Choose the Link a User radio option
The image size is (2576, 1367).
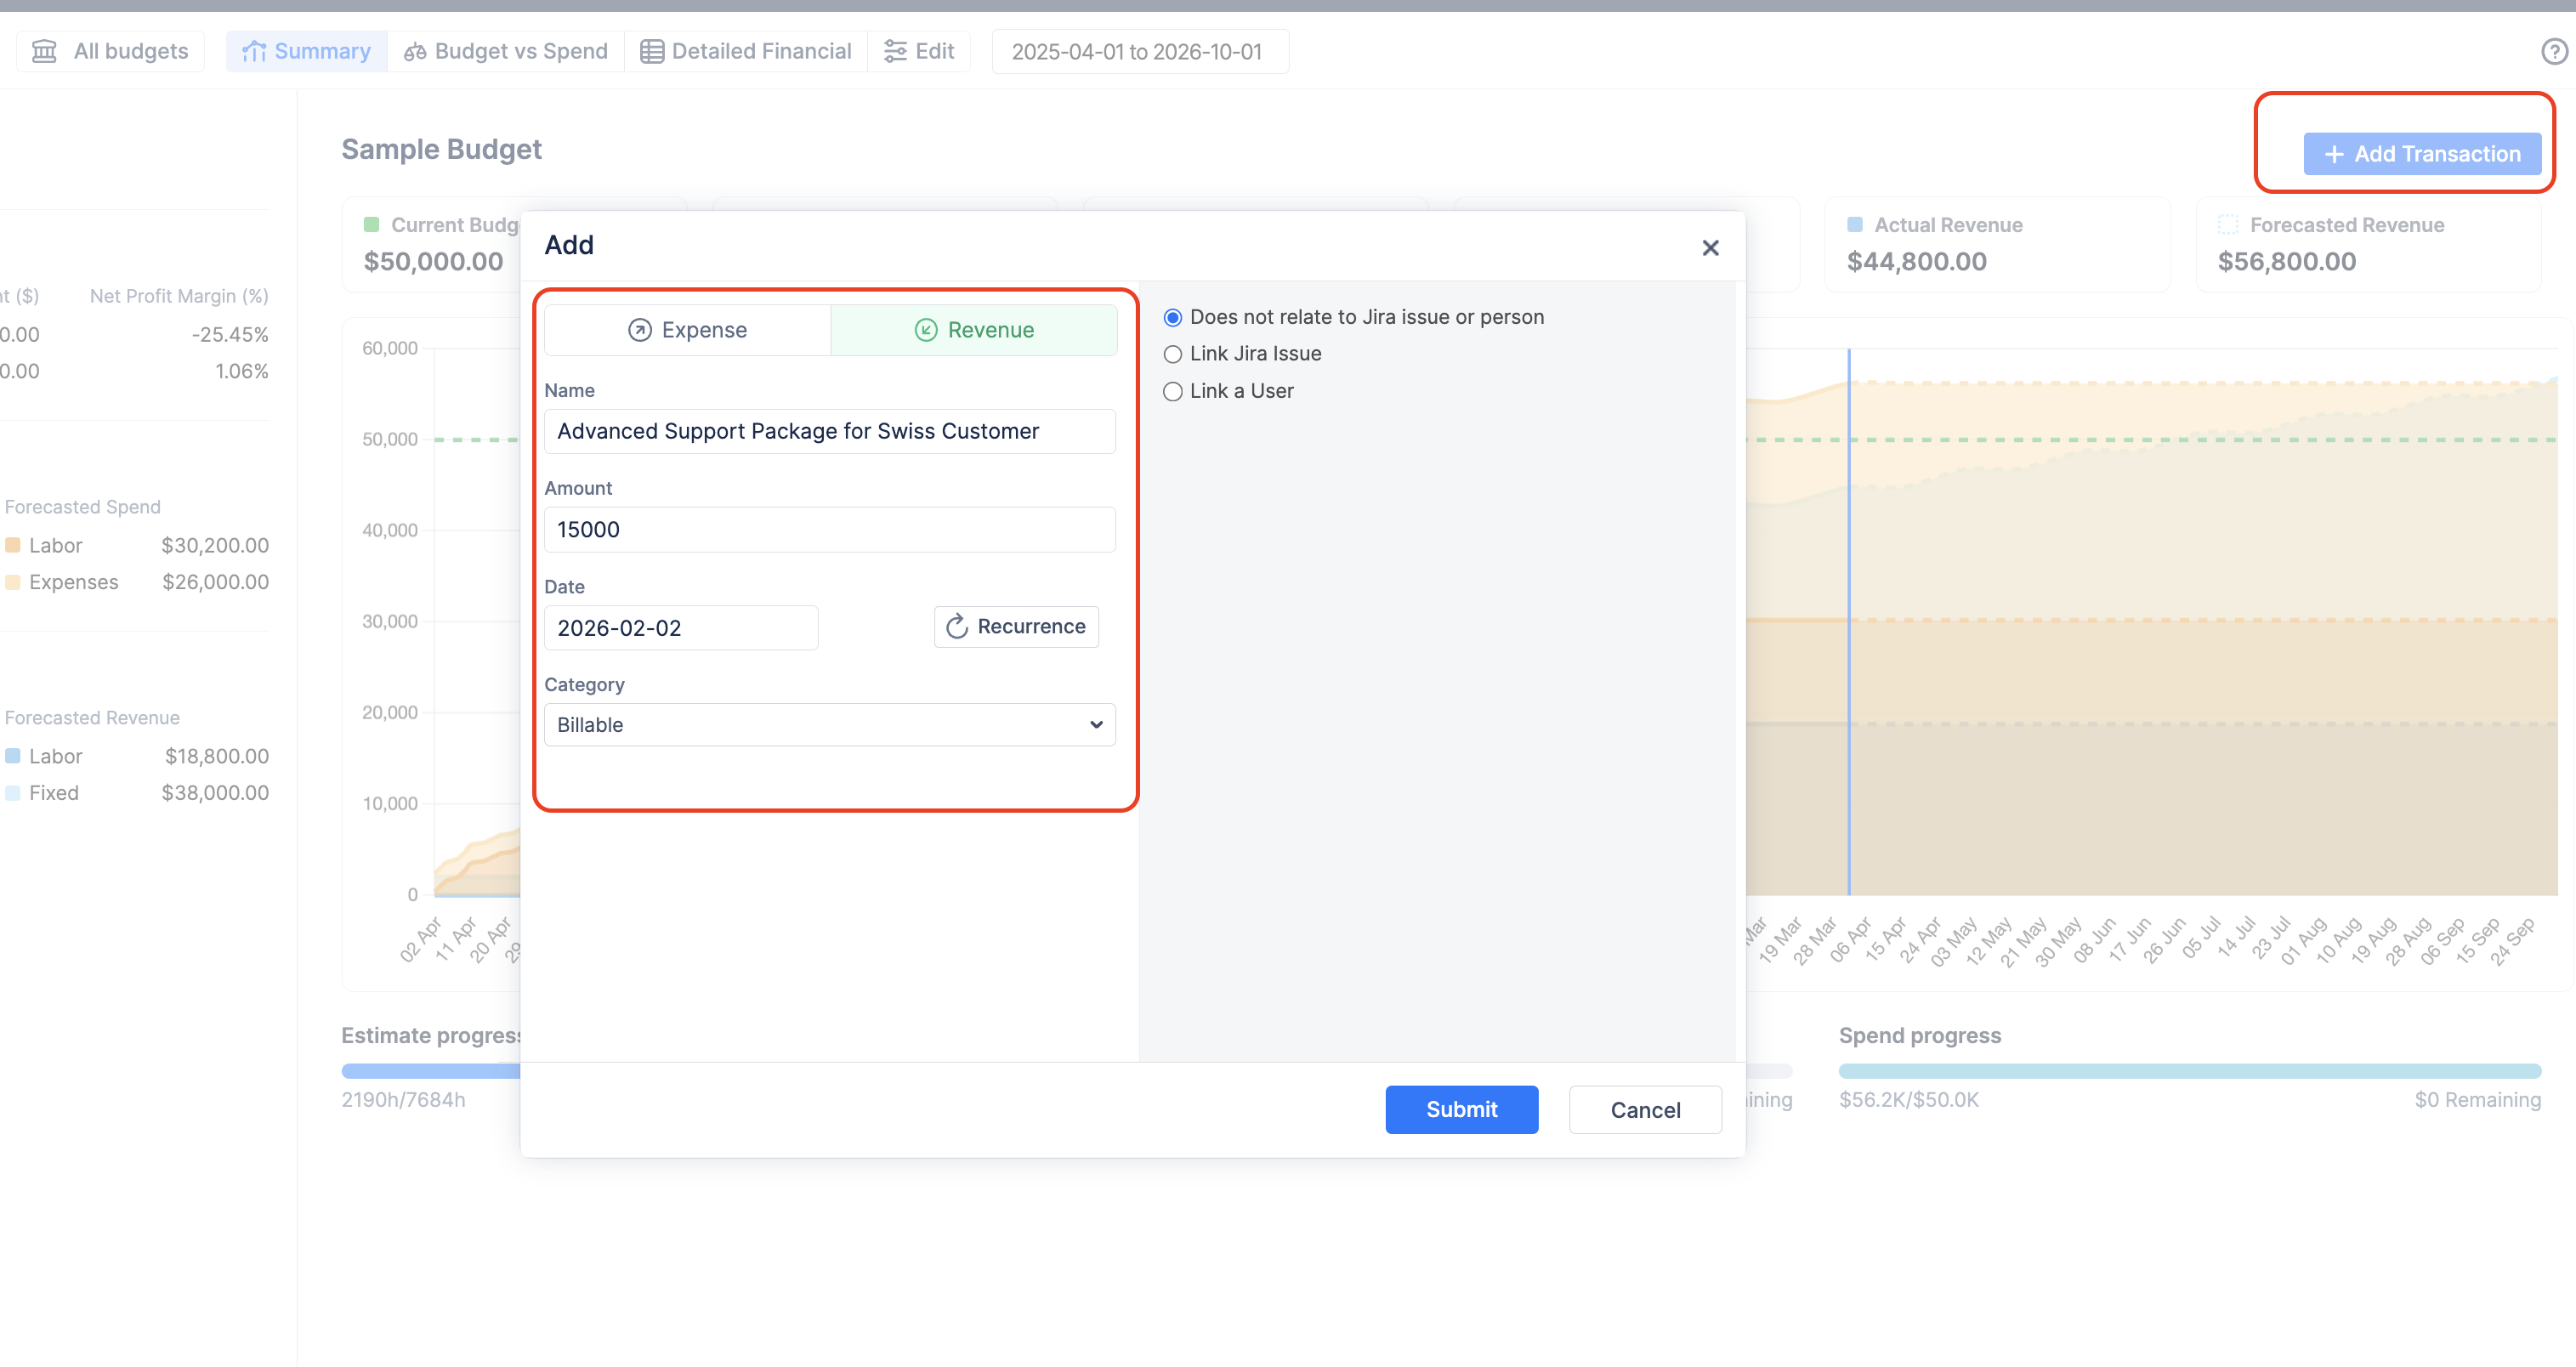1173,392
